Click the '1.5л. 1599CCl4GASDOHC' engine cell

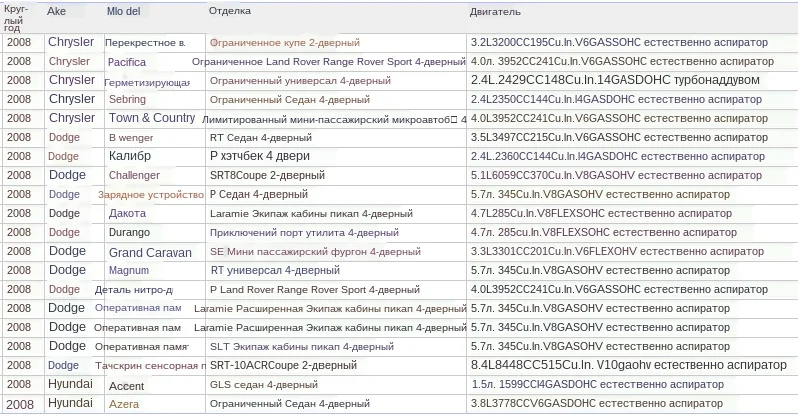597,384
